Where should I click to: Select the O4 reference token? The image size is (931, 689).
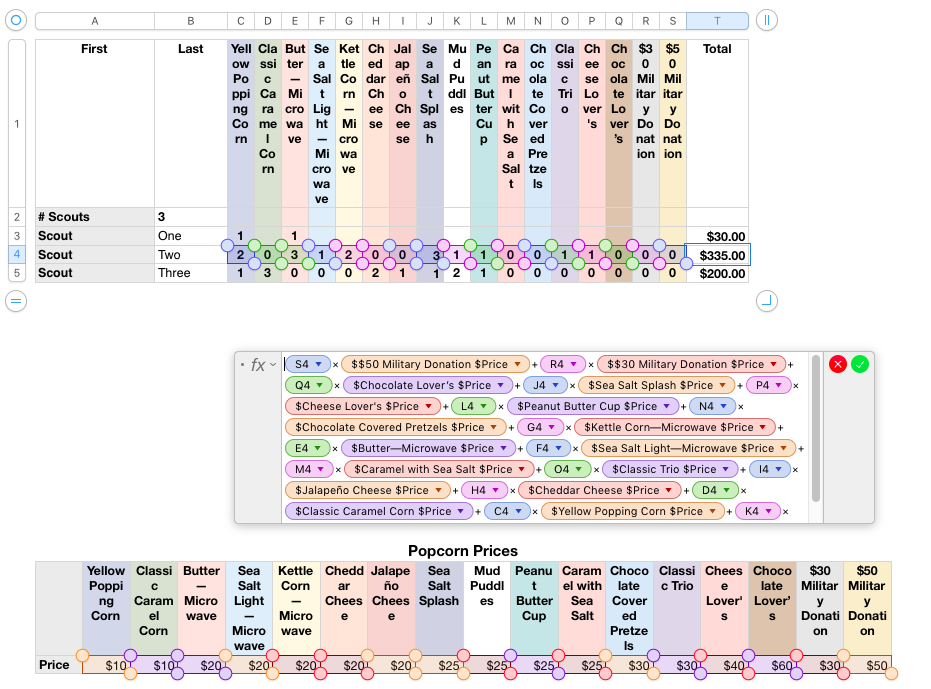point(567,469)
